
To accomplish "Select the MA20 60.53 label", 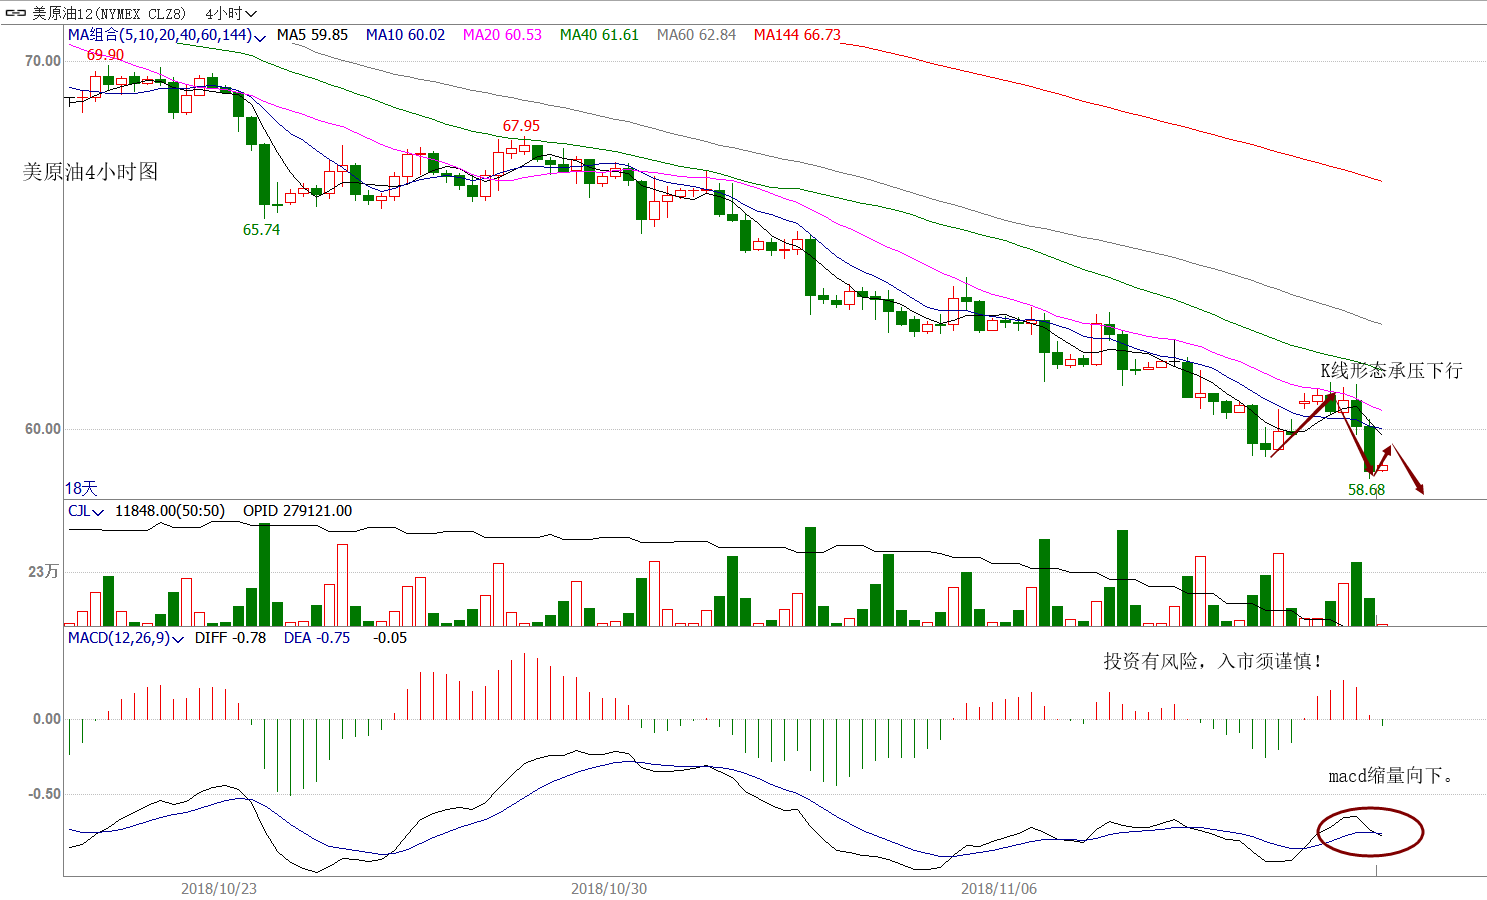I will [502, 35].
